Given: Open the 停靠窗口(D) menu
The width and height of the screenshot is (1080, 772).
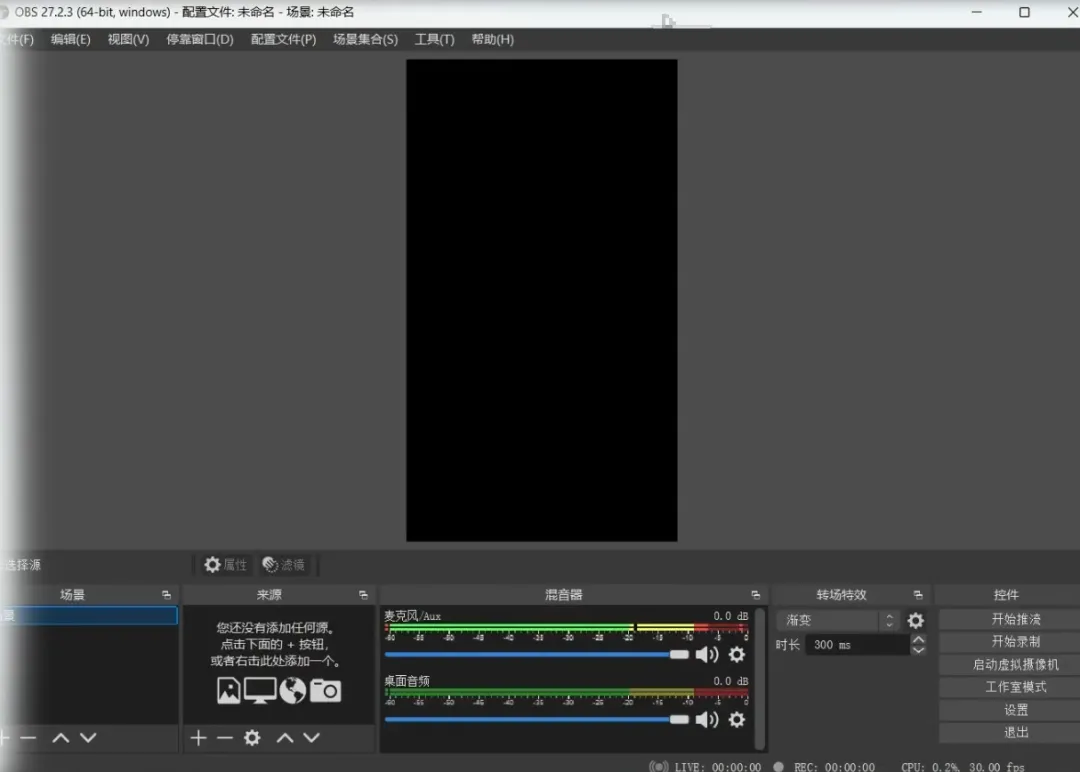Looking at the screenshot, I should [x=200, y=39].
